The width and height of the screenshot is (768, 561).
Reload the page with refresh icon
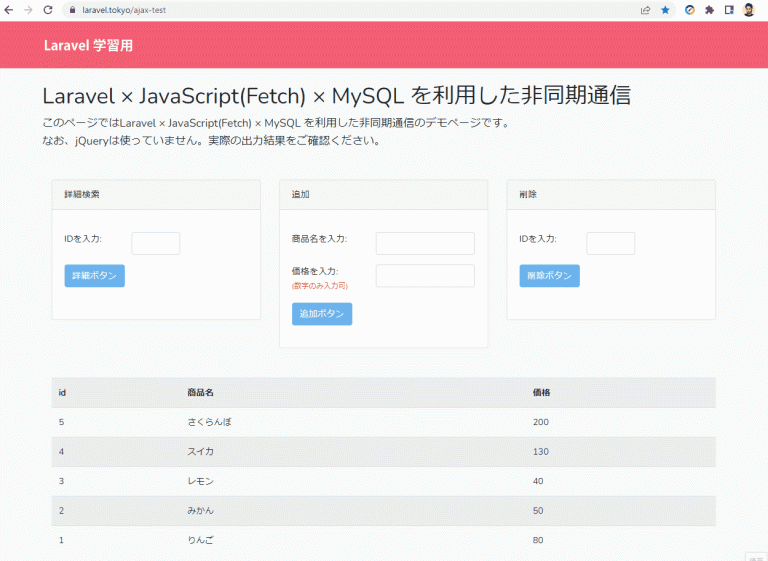(x=46, y=9)
